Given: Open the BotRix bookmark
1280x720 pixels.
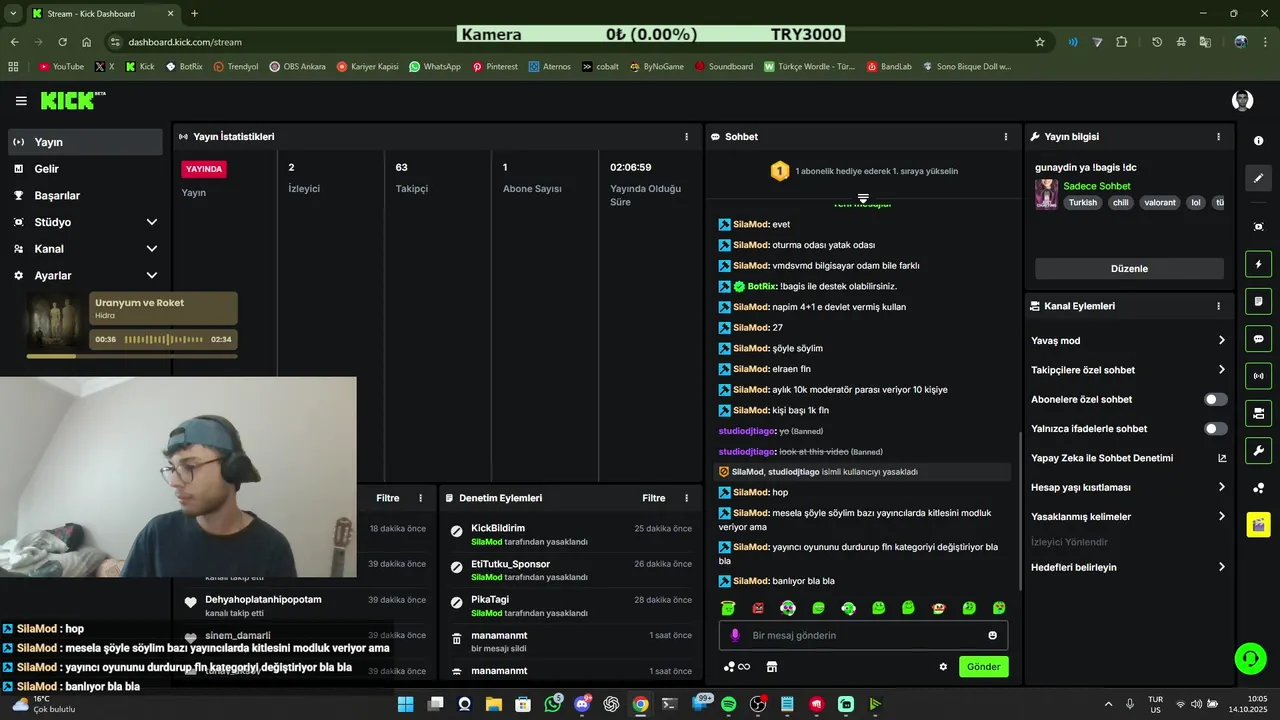Looking at the screenshot, I should [184, 67].
